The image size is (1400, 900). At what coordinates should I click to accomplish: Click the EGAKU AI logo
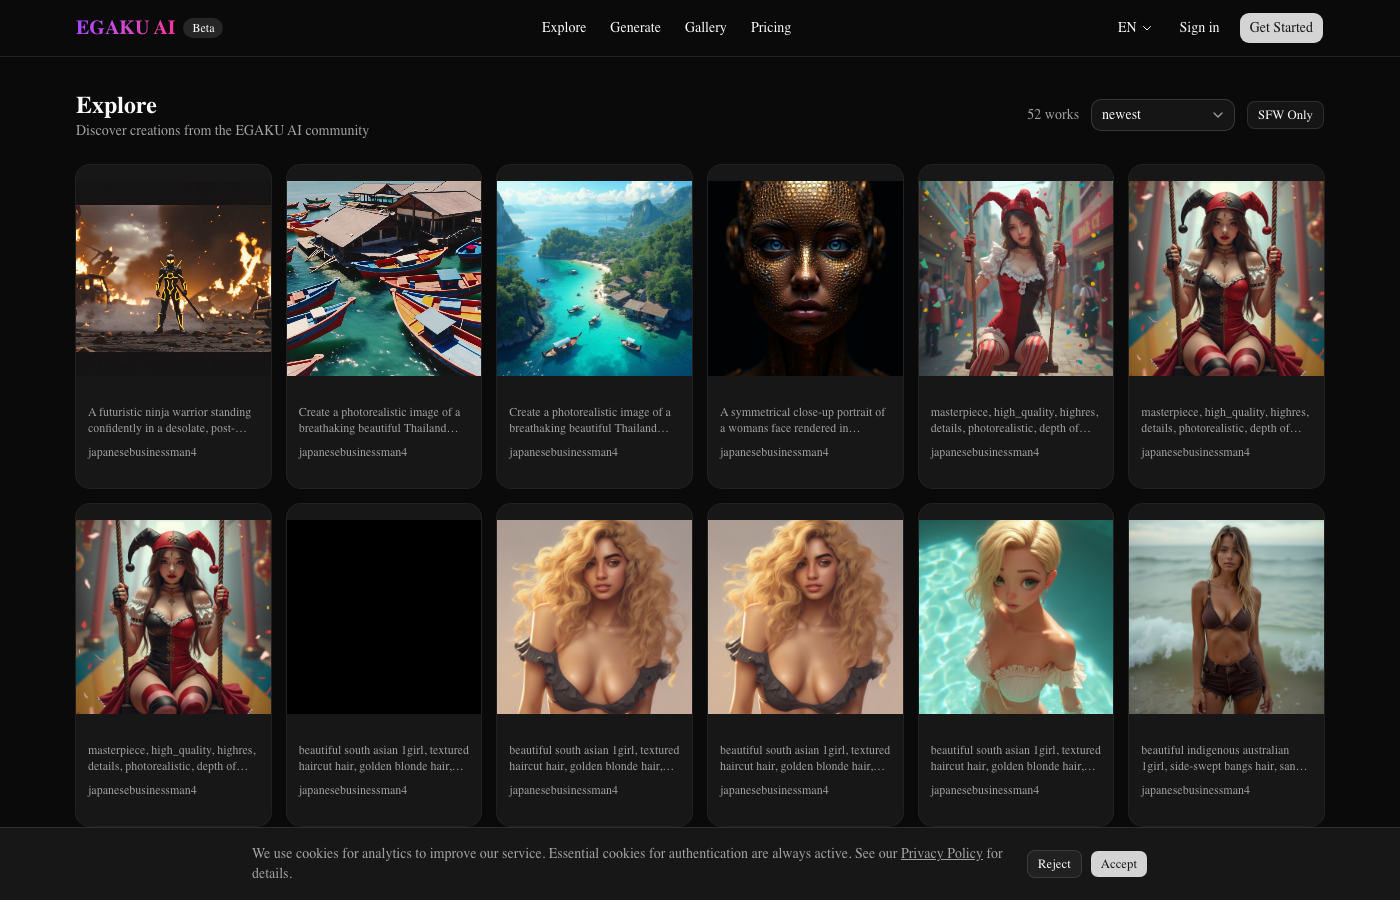[125, 27]
